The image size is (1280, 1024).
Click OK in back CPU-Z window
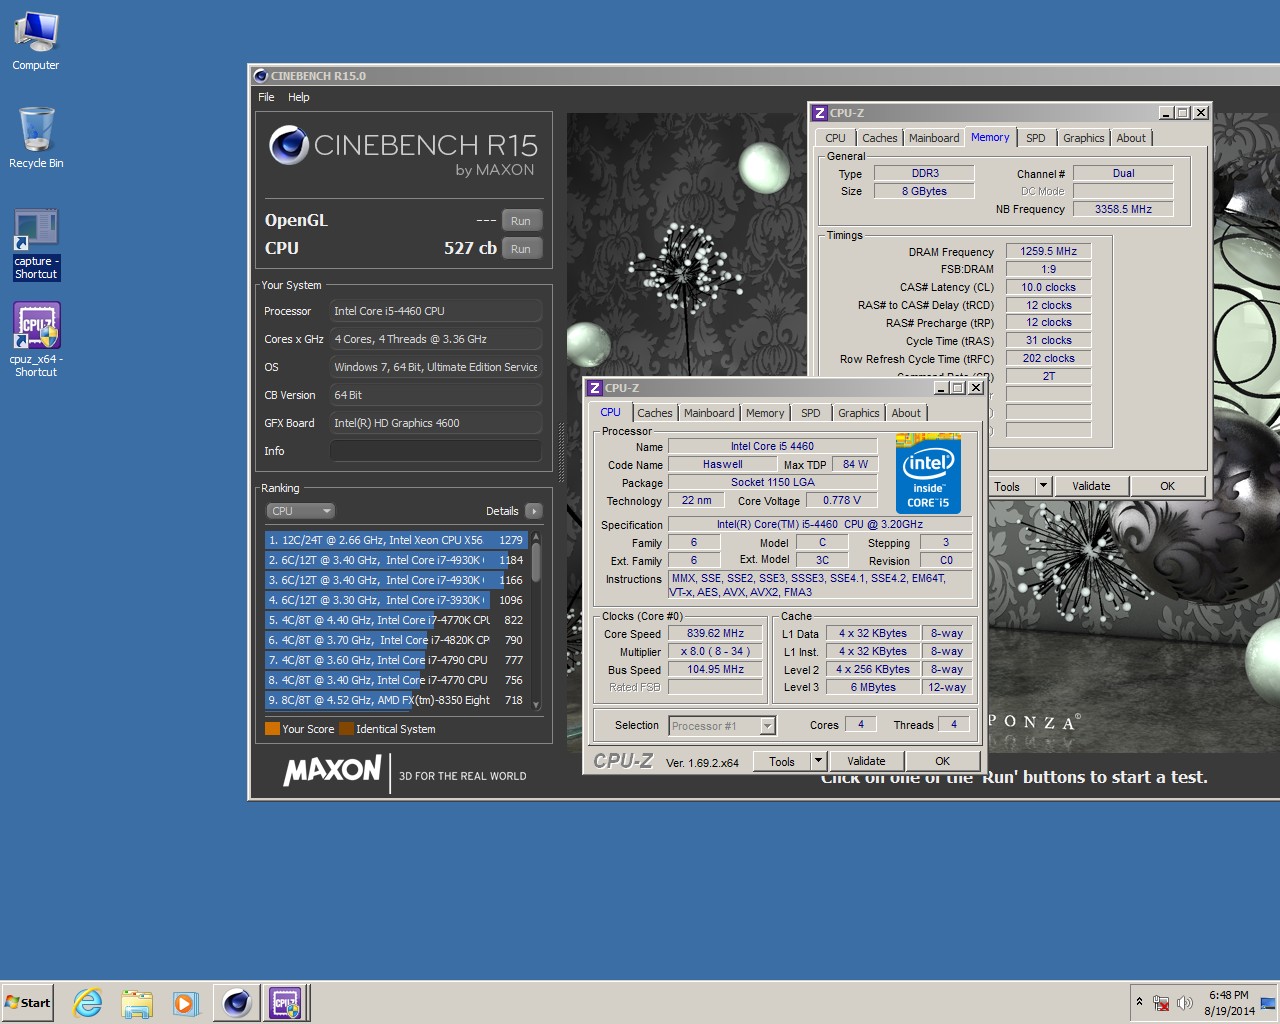(x=1167, y=487)
